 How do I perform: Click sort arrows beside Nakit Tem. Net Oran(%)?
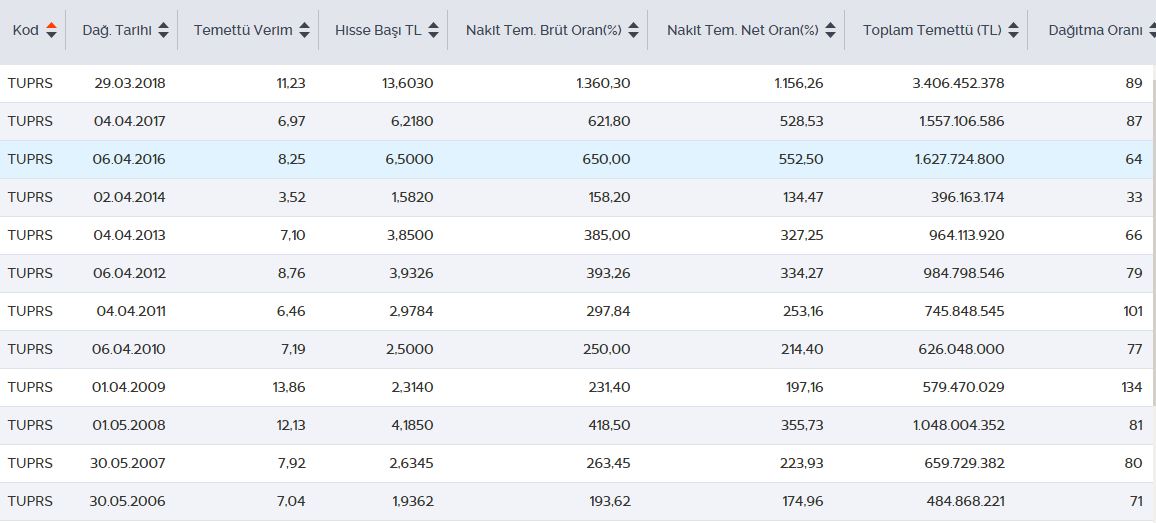(831, 30)
